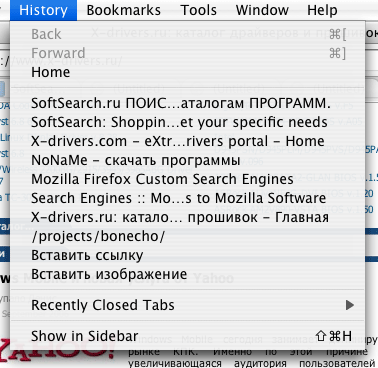Expand the Recently Closed Tabs submenu

pyautogui.click(x=188, y=305)
